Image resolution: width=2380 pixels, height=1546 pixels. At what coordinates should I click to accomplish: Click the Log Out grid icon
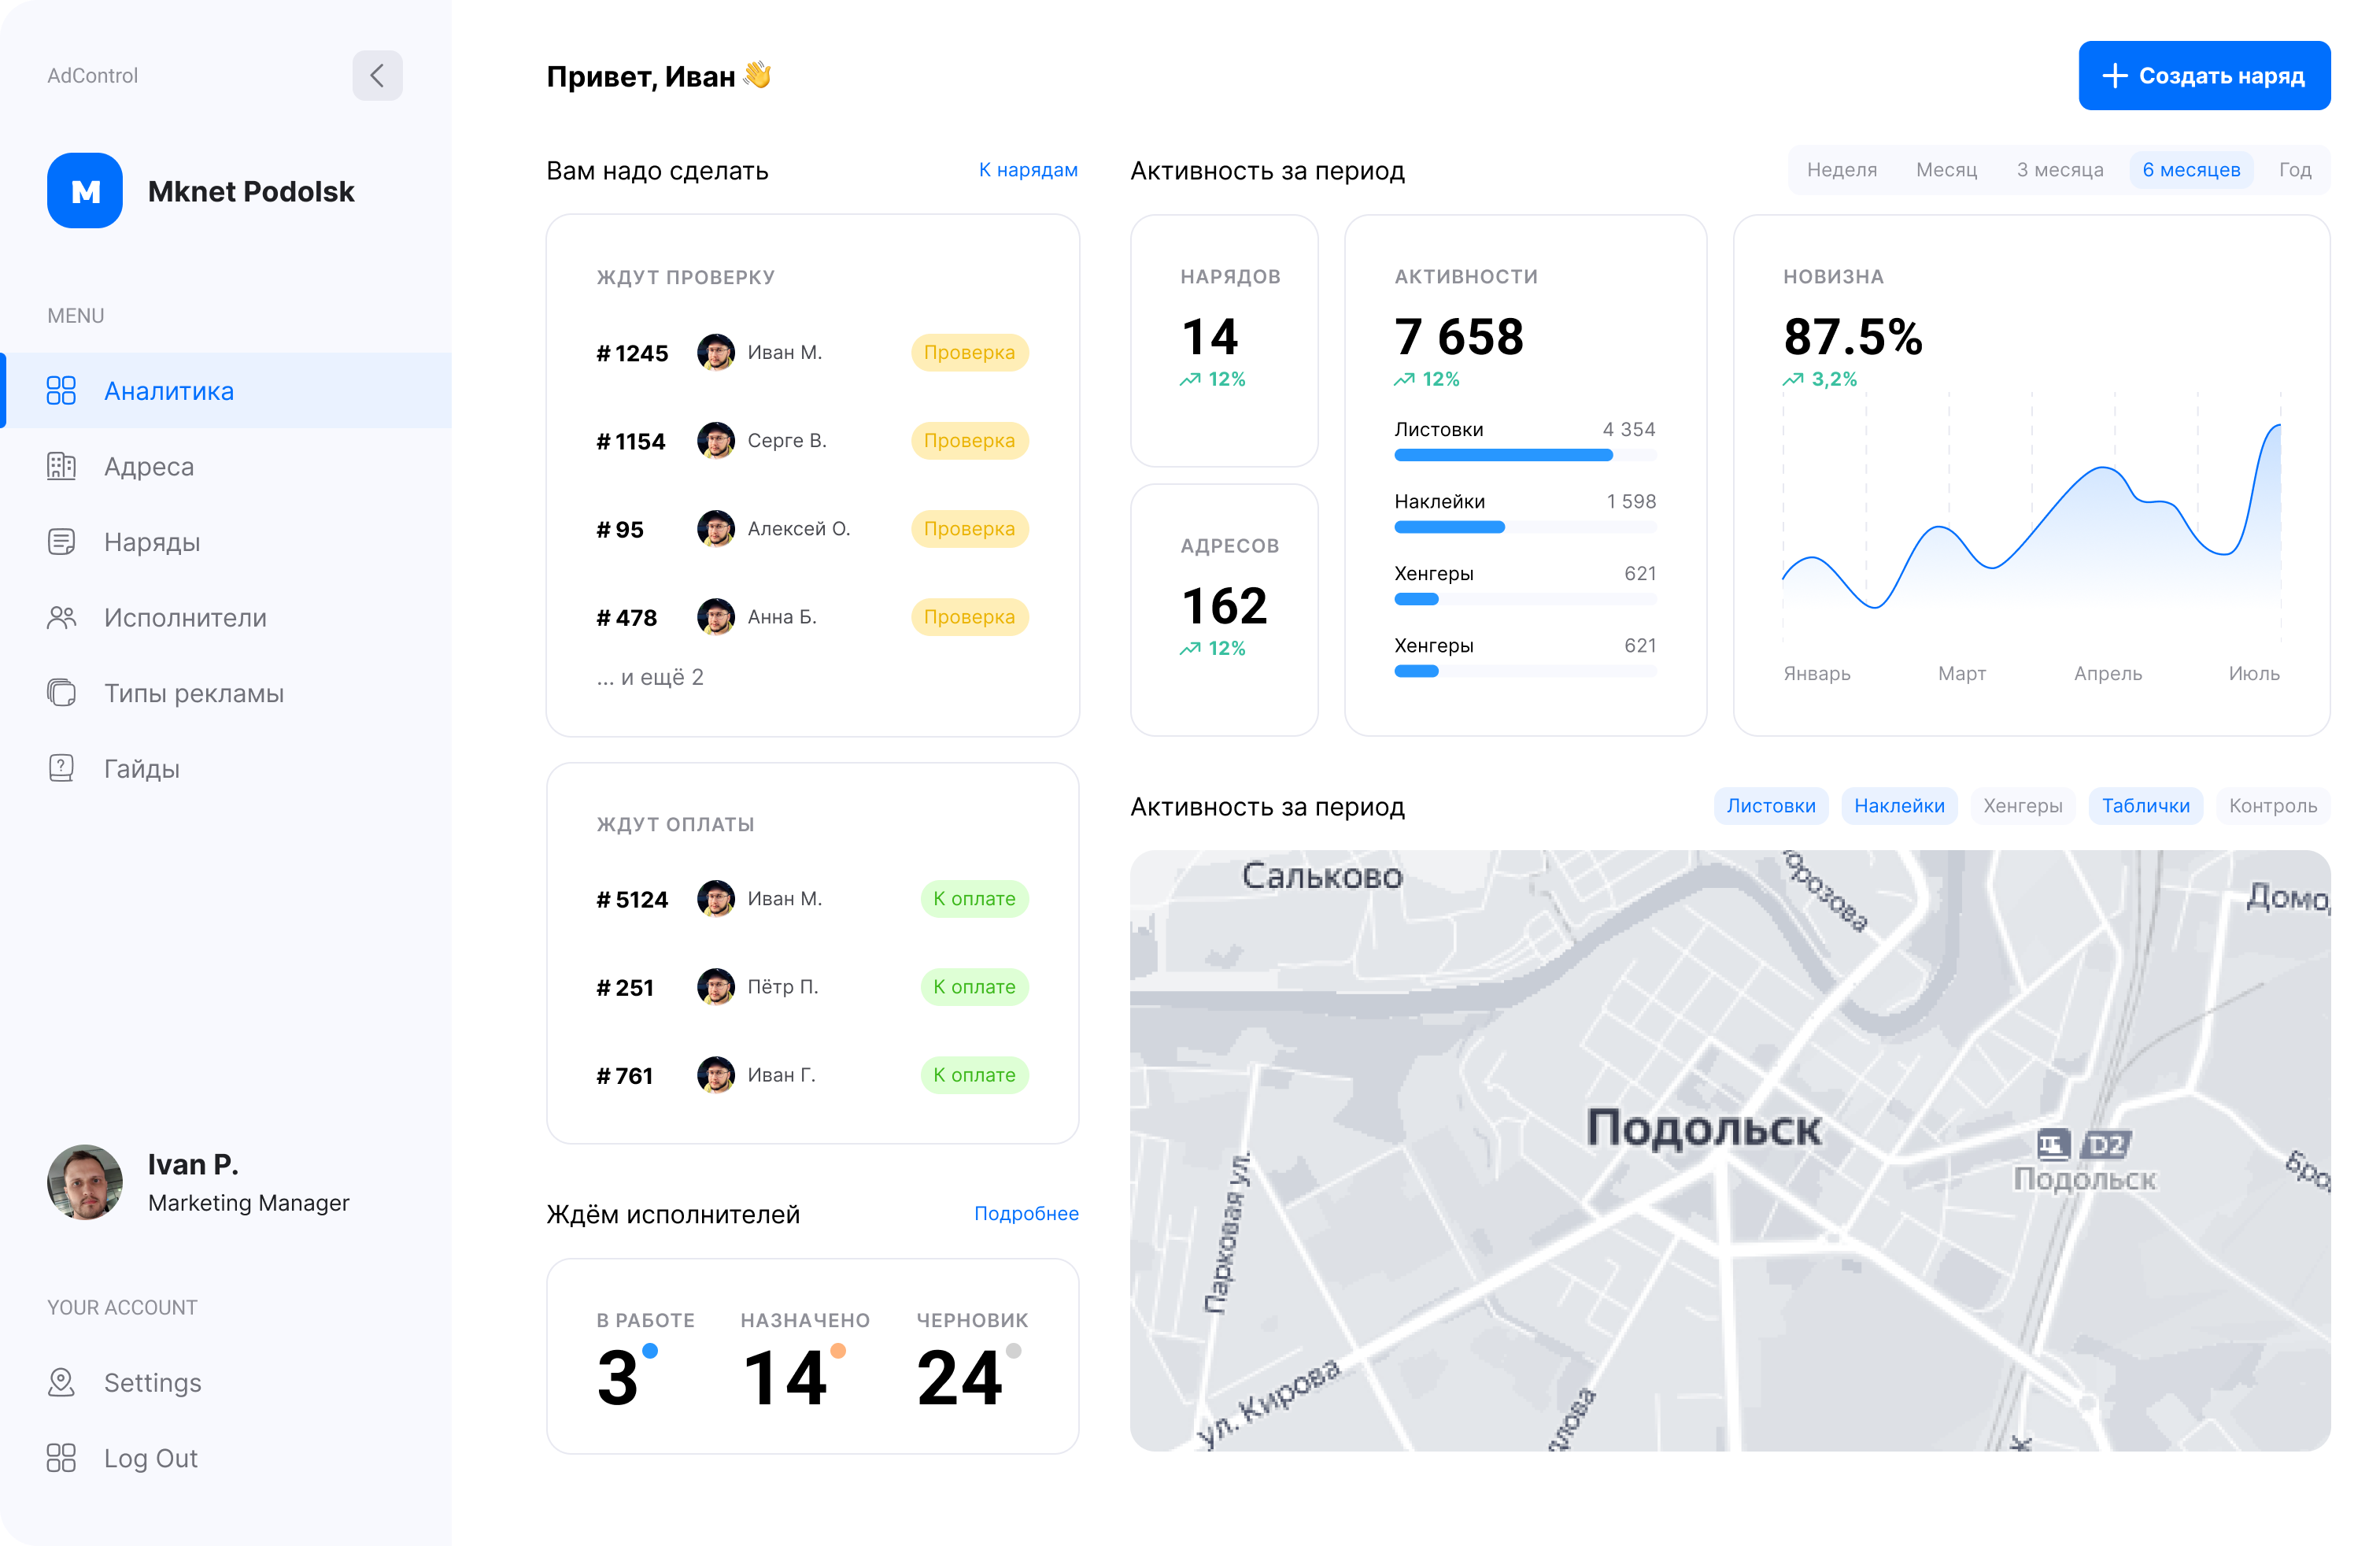(x=61, y=1458)
